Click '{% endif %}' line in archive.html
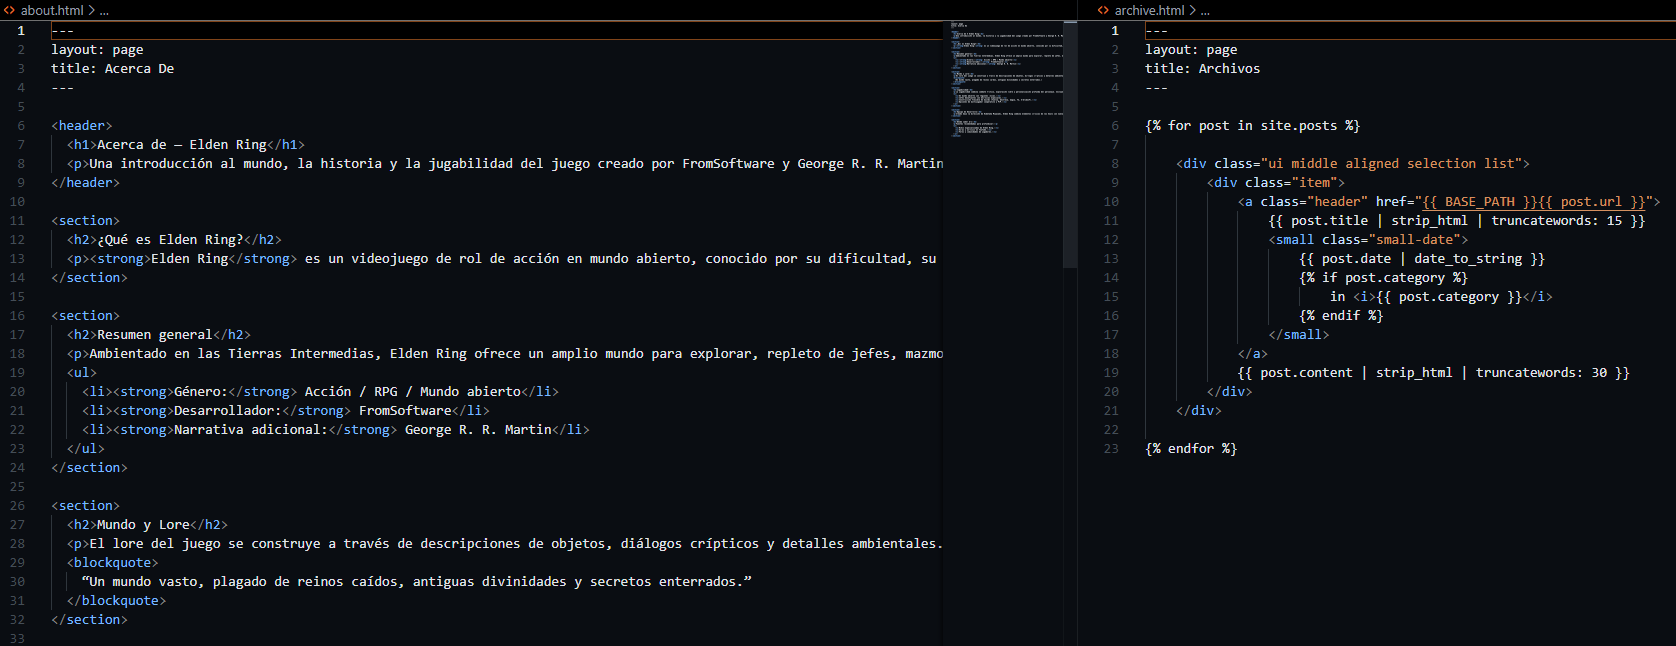The width and height of the screenshot is (1676, 646). click(x=1341, y=316)
